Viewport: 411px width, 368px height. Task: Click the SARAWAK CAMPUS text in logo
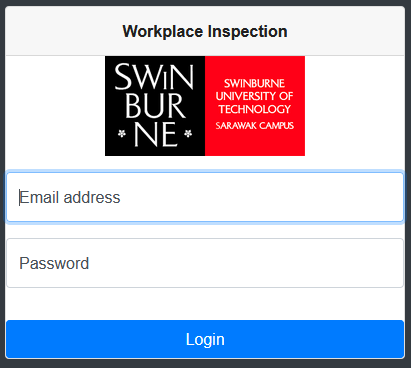click(x=255, y=126)
